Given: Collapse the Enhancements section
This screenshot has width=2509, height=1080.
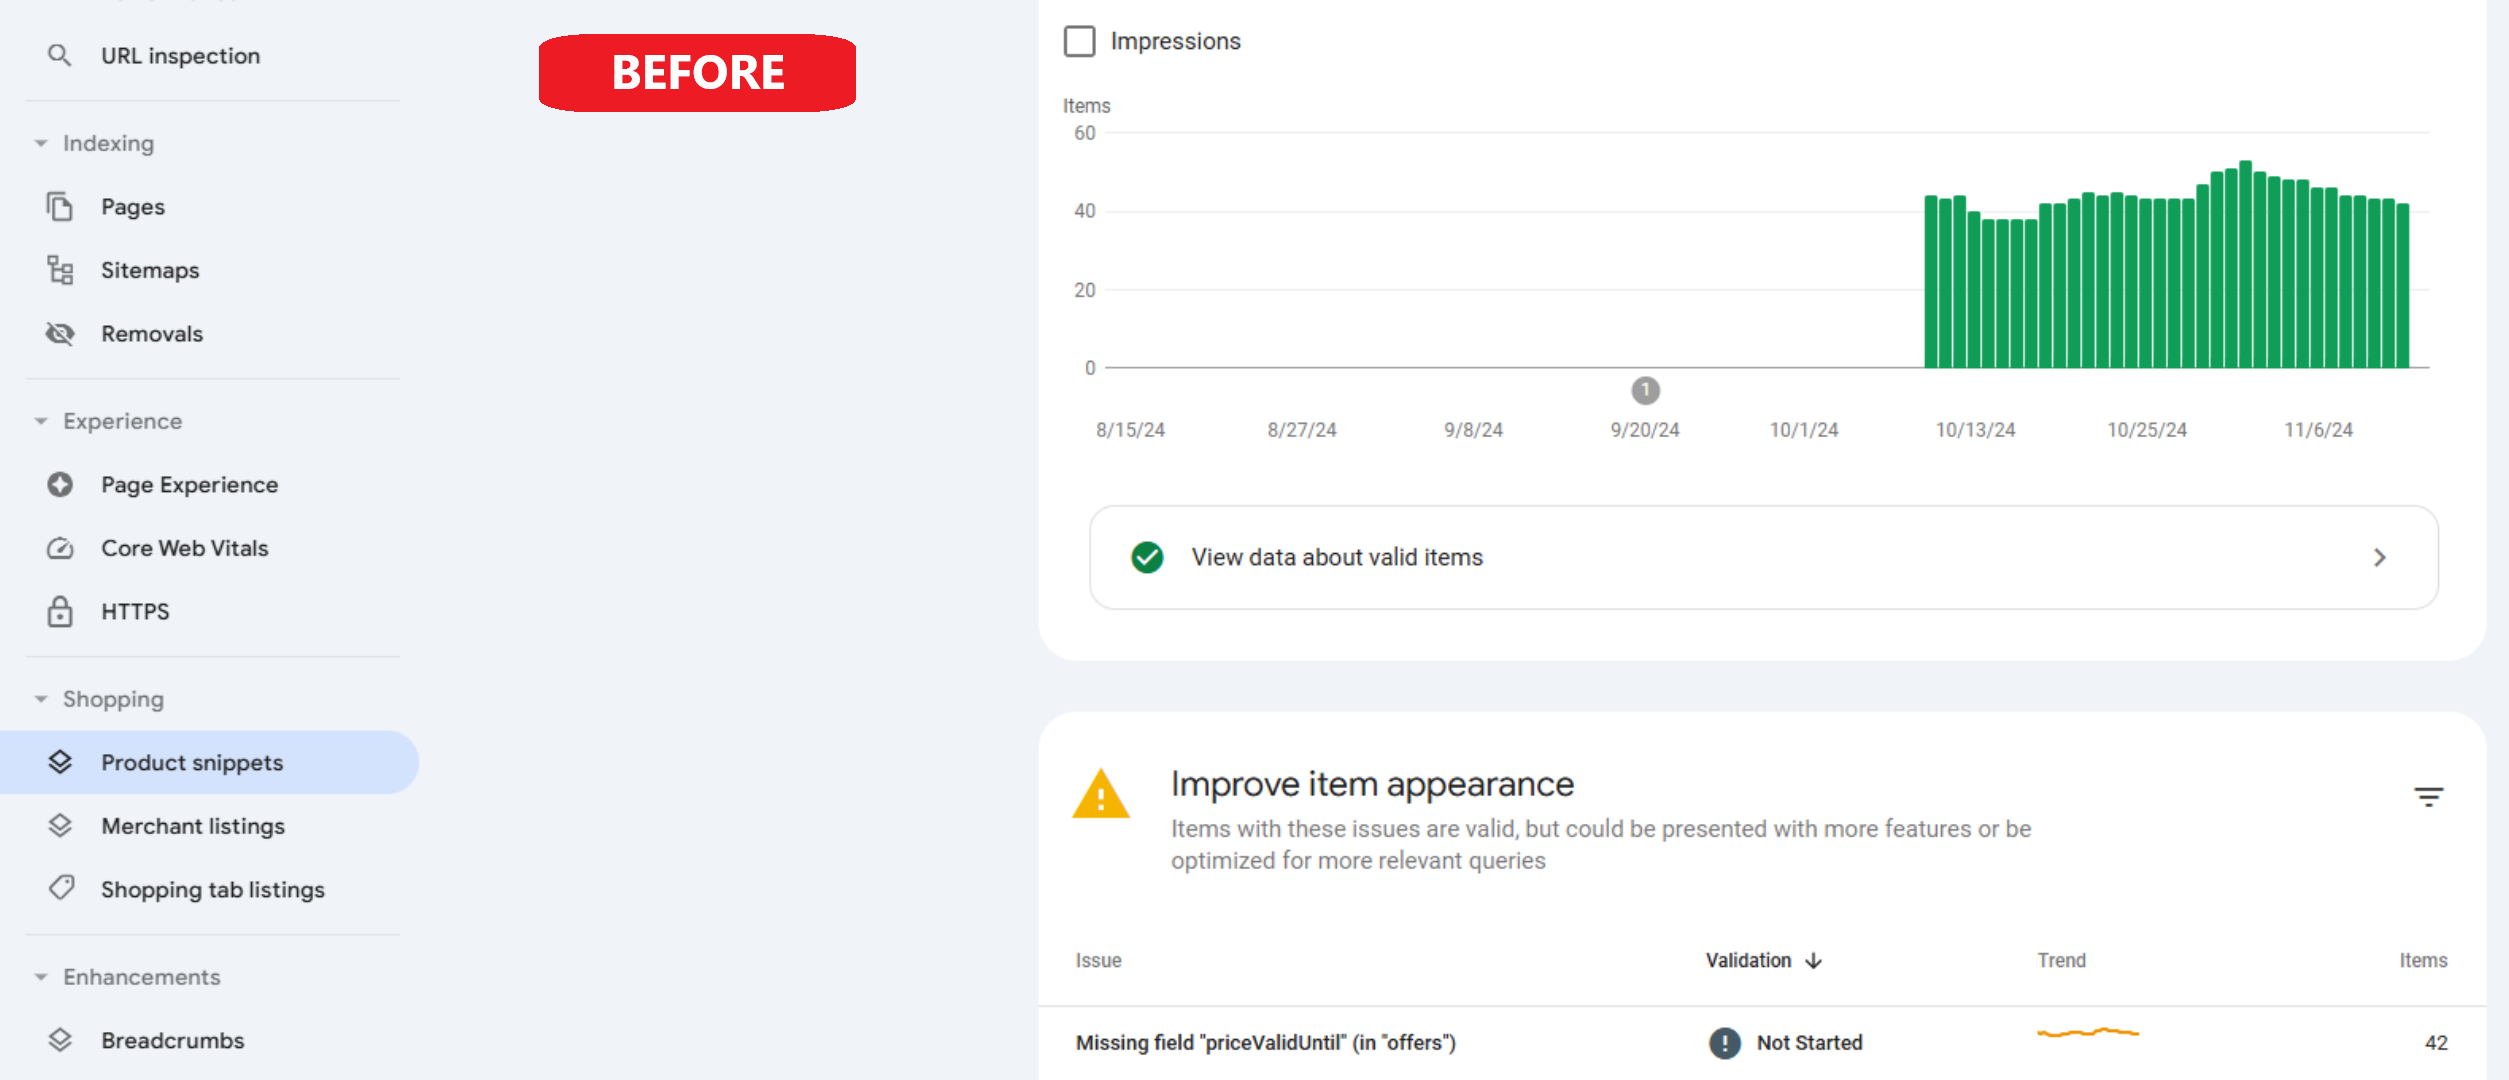Looking at the screenshot, I should coord(41,977).
